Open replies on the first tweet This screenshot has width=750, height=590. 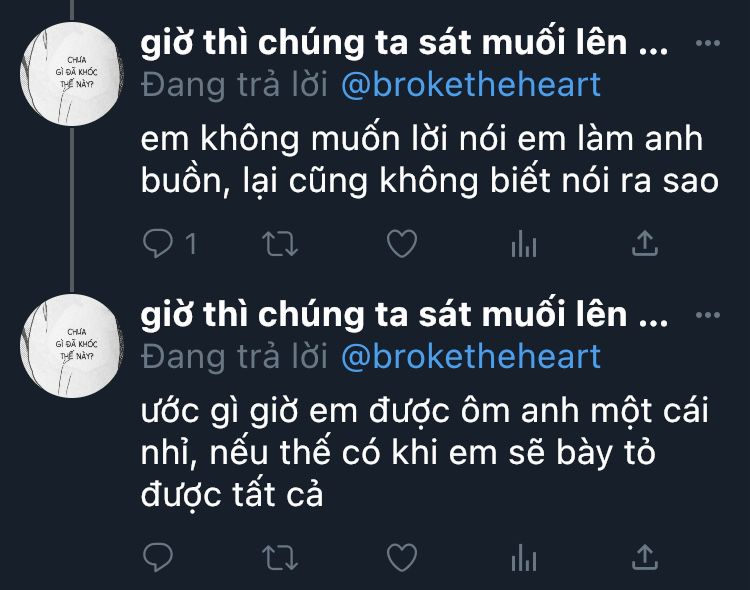(x=169, y=243)
